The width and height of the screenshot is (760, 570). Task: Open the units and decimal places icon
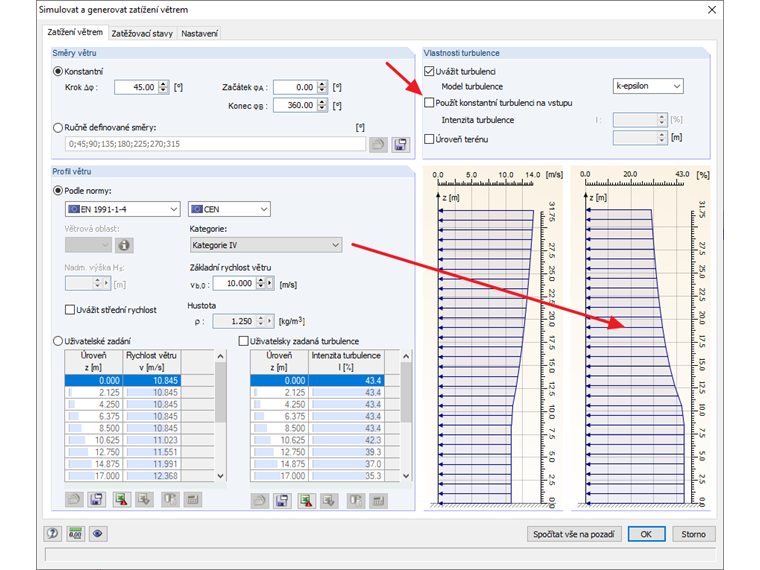(x=75, y=534)
